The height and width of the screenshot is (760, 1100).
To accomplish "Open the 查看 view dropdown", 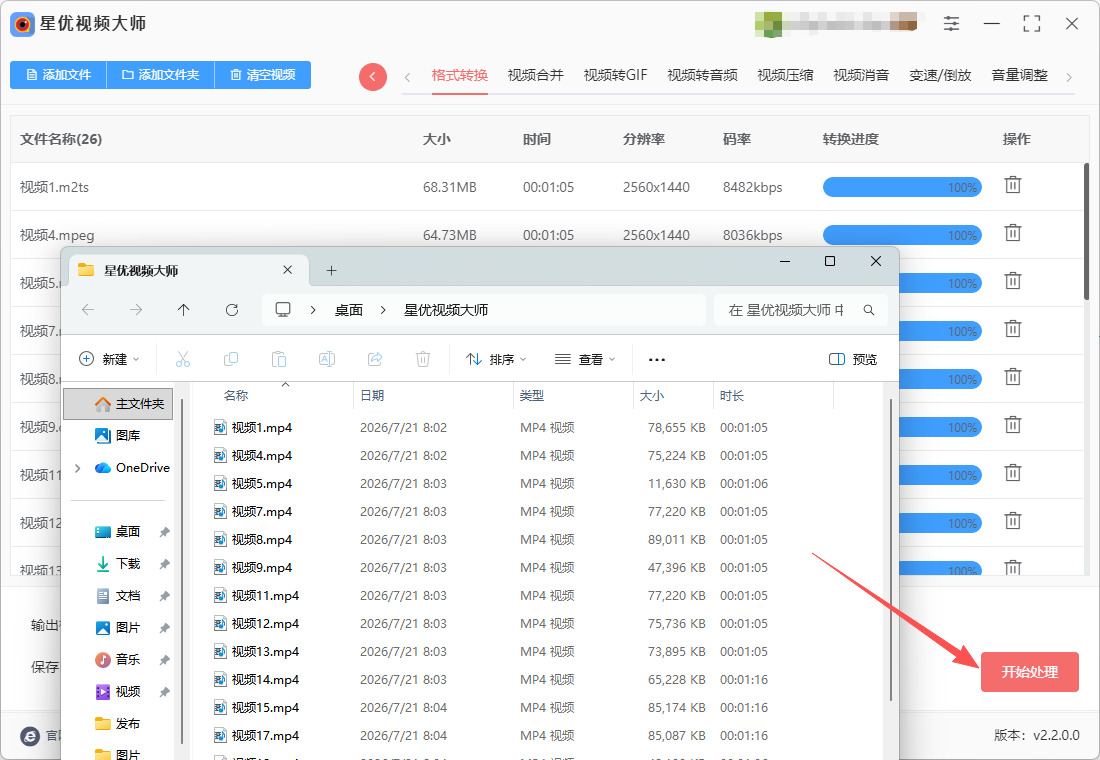I will tap(584, 359).
